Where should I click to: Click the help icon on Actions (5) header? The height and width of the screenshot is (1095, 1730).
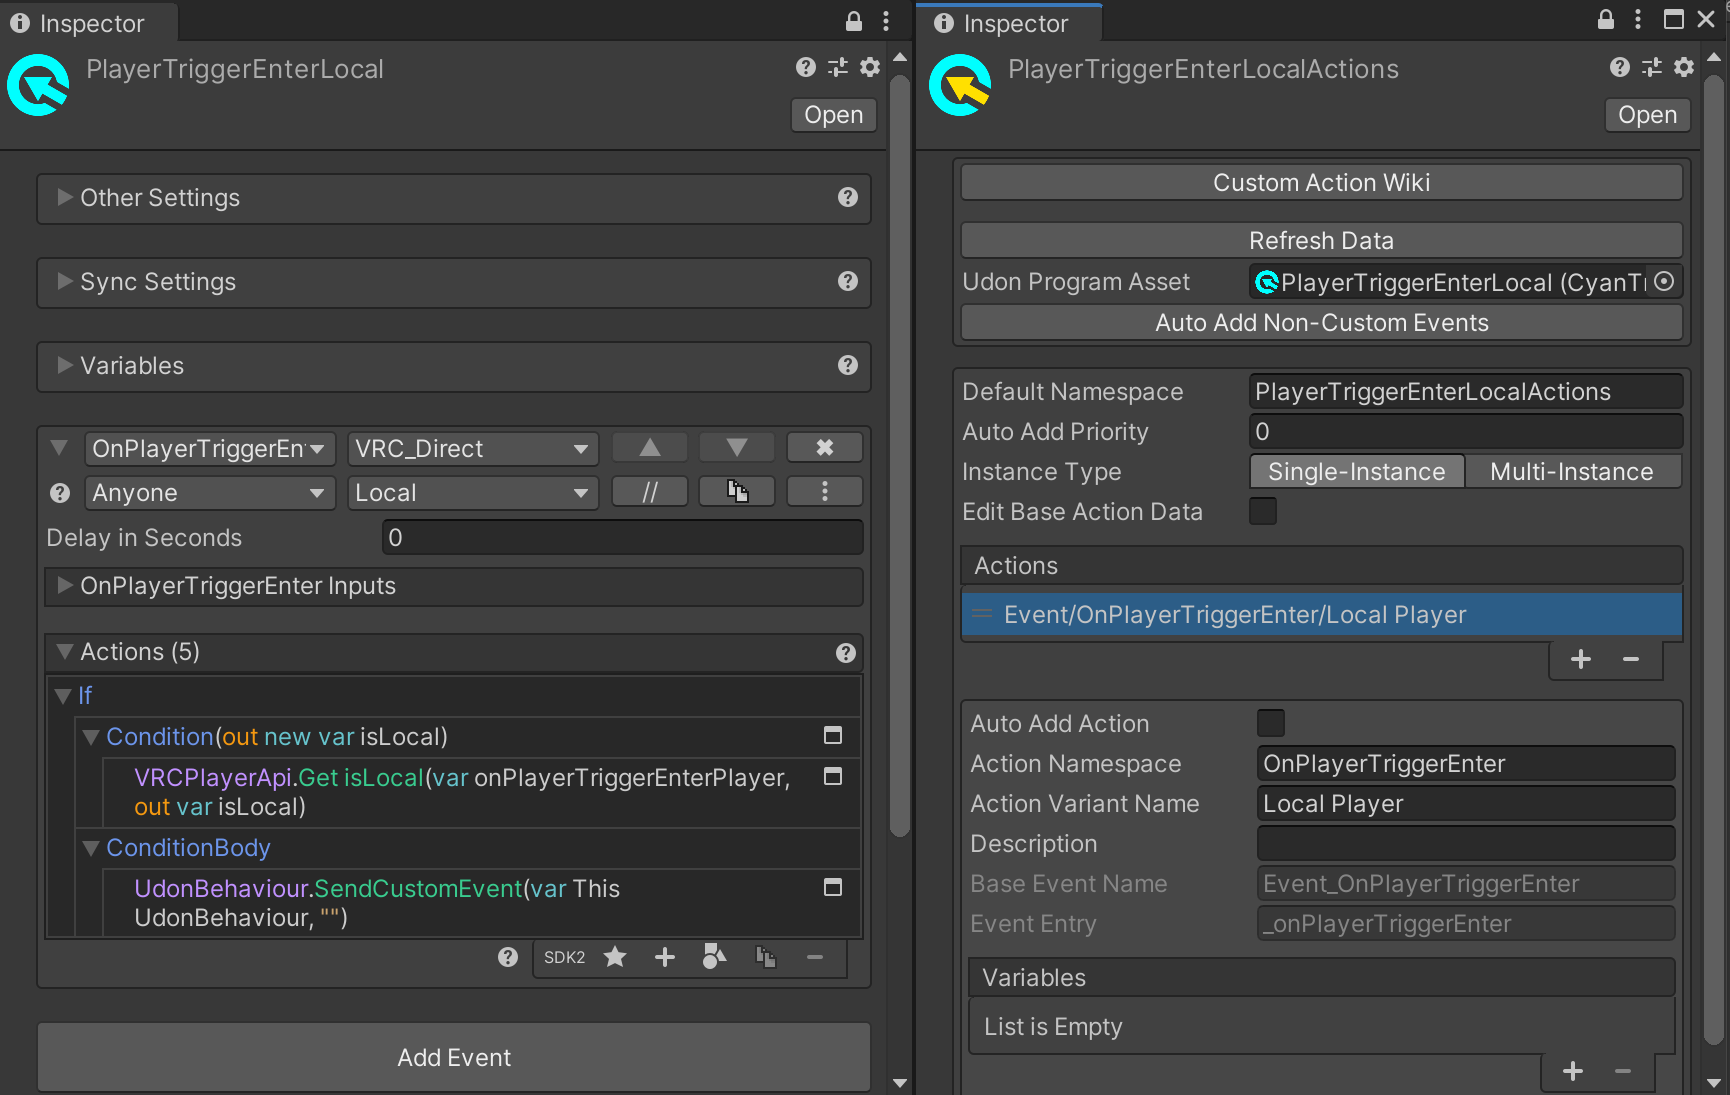(x=846, y=653)
